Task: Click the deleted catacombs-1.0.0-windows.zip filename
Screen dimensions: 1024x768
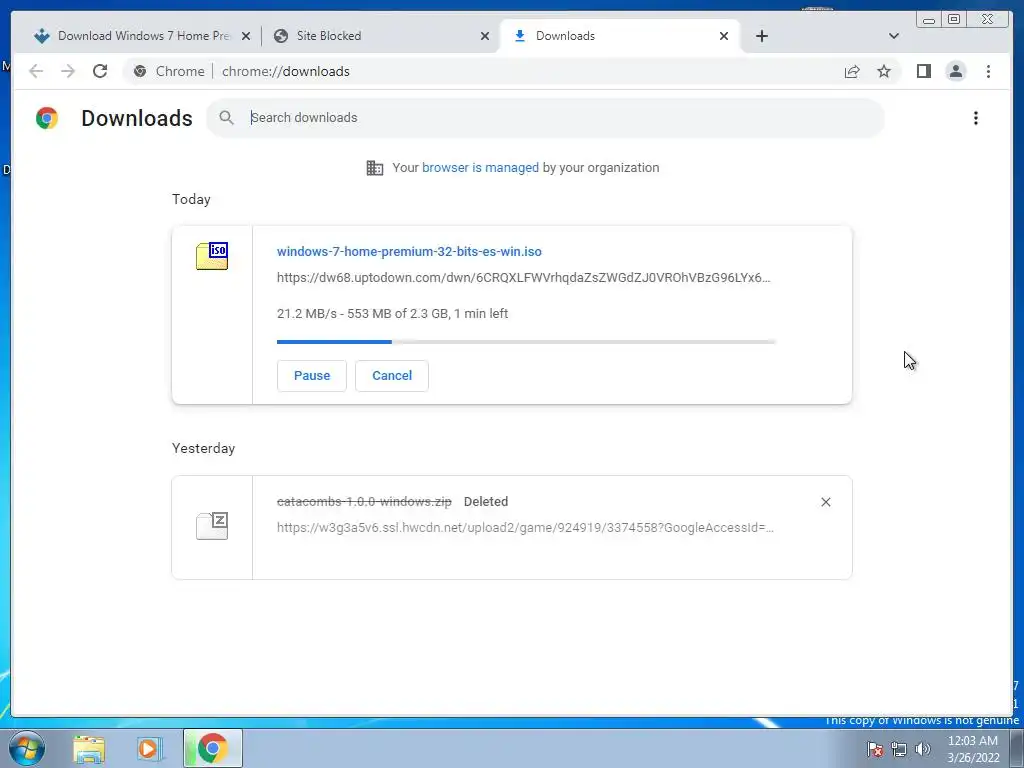Action: [364, 502]
